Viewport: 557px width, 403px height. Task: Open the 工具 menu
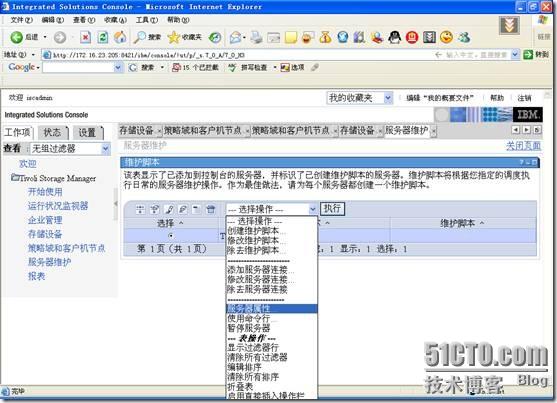click(x=147, y=20)
